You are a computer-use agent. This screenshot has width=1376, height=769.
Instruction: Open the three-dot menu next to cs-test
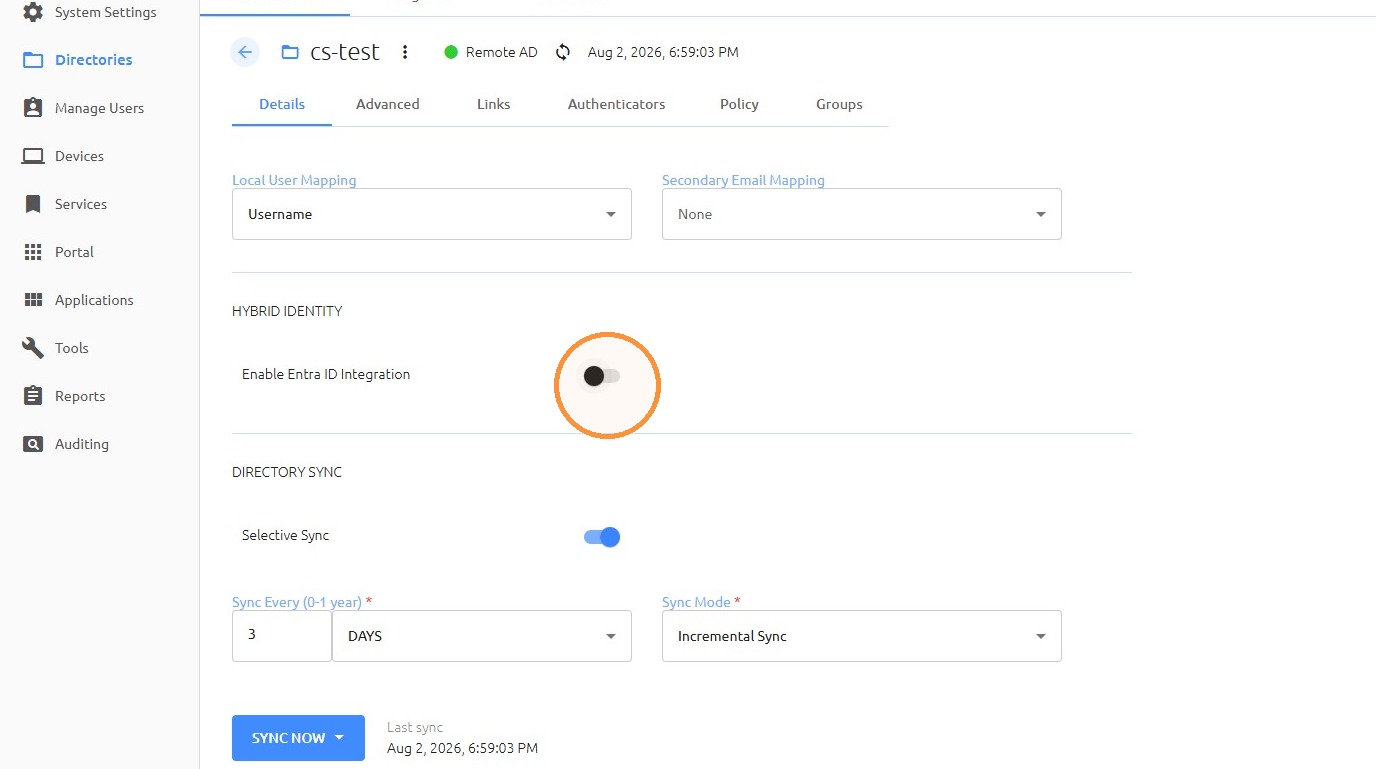[x=405, y=52]
